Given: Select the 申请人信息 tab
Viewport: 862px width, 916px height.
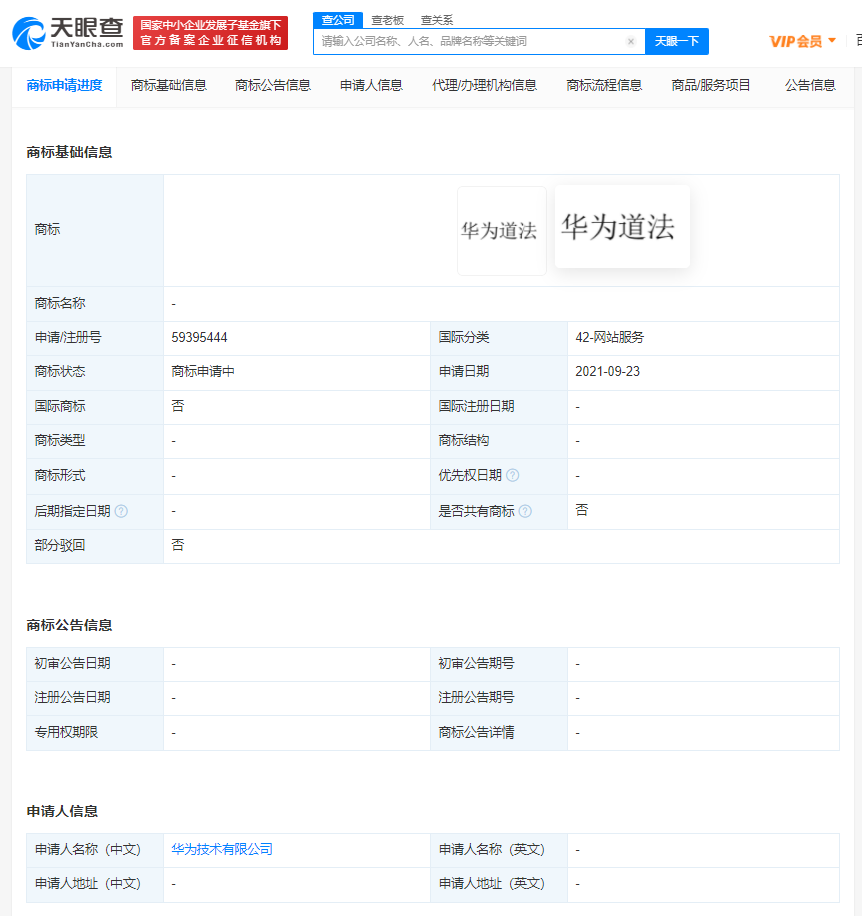Looking at the screenshot, I should [x=371, y=85].
